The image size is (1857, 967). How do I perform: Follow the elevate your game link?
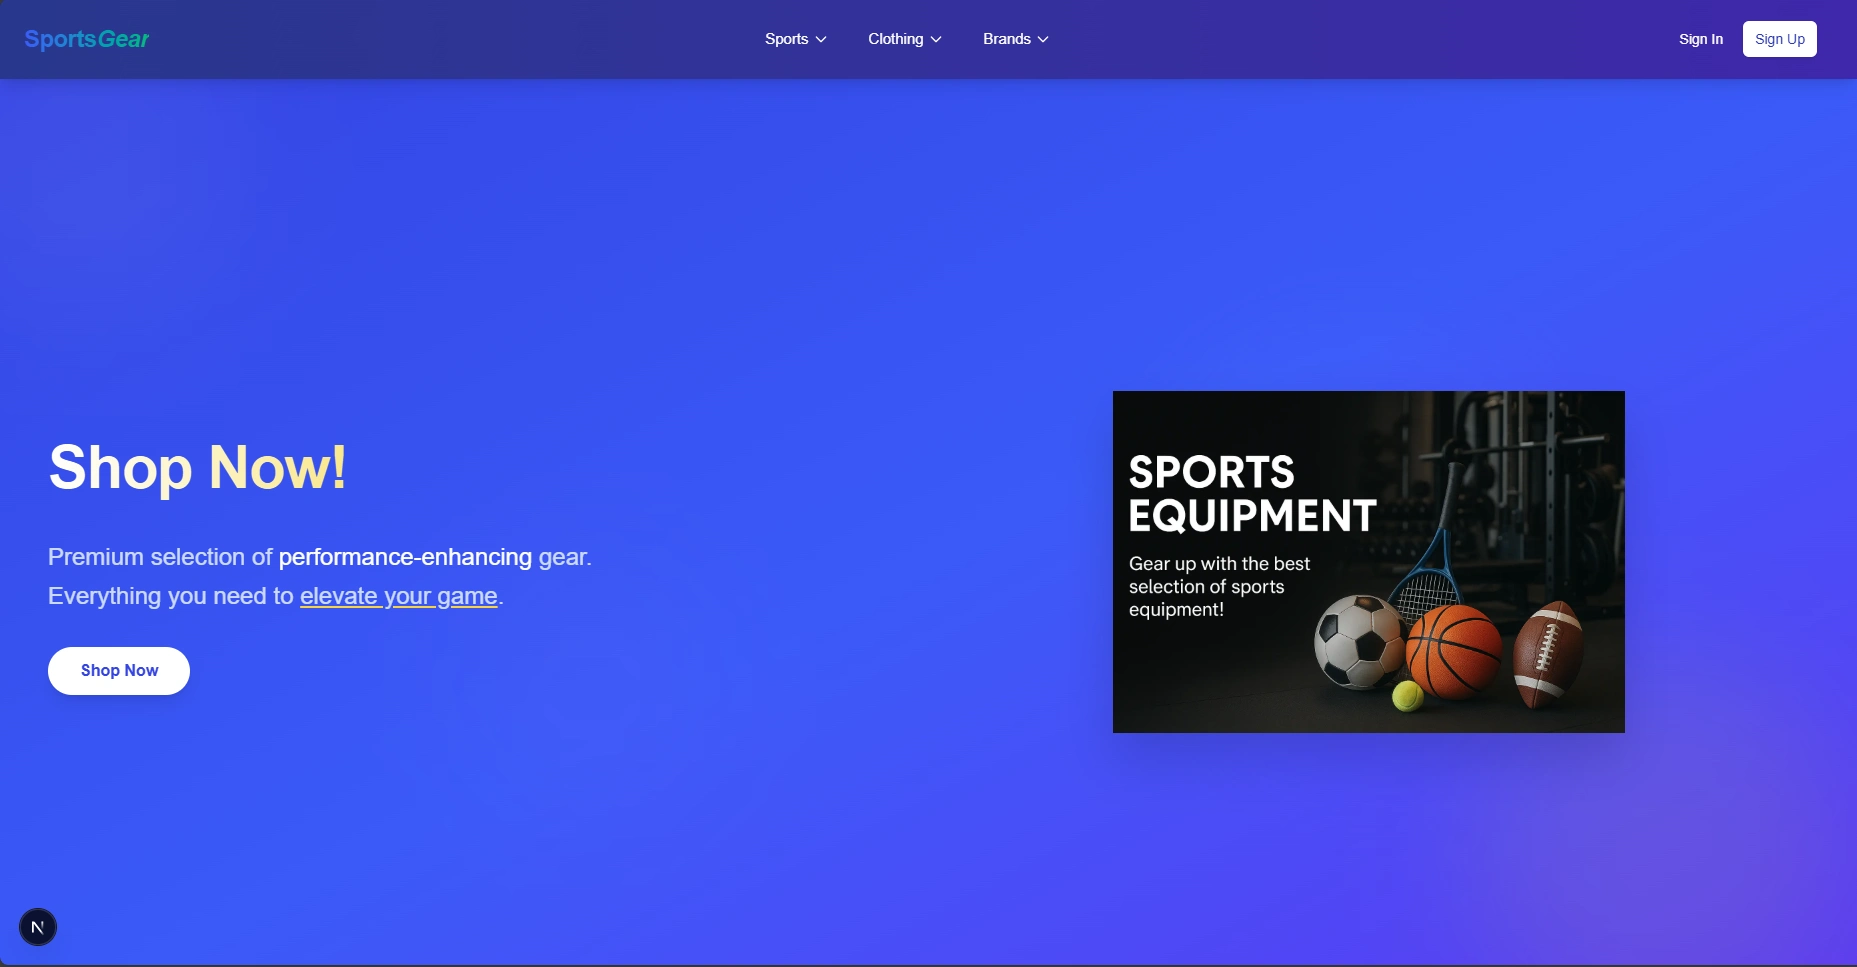click(x=399, y=596)
